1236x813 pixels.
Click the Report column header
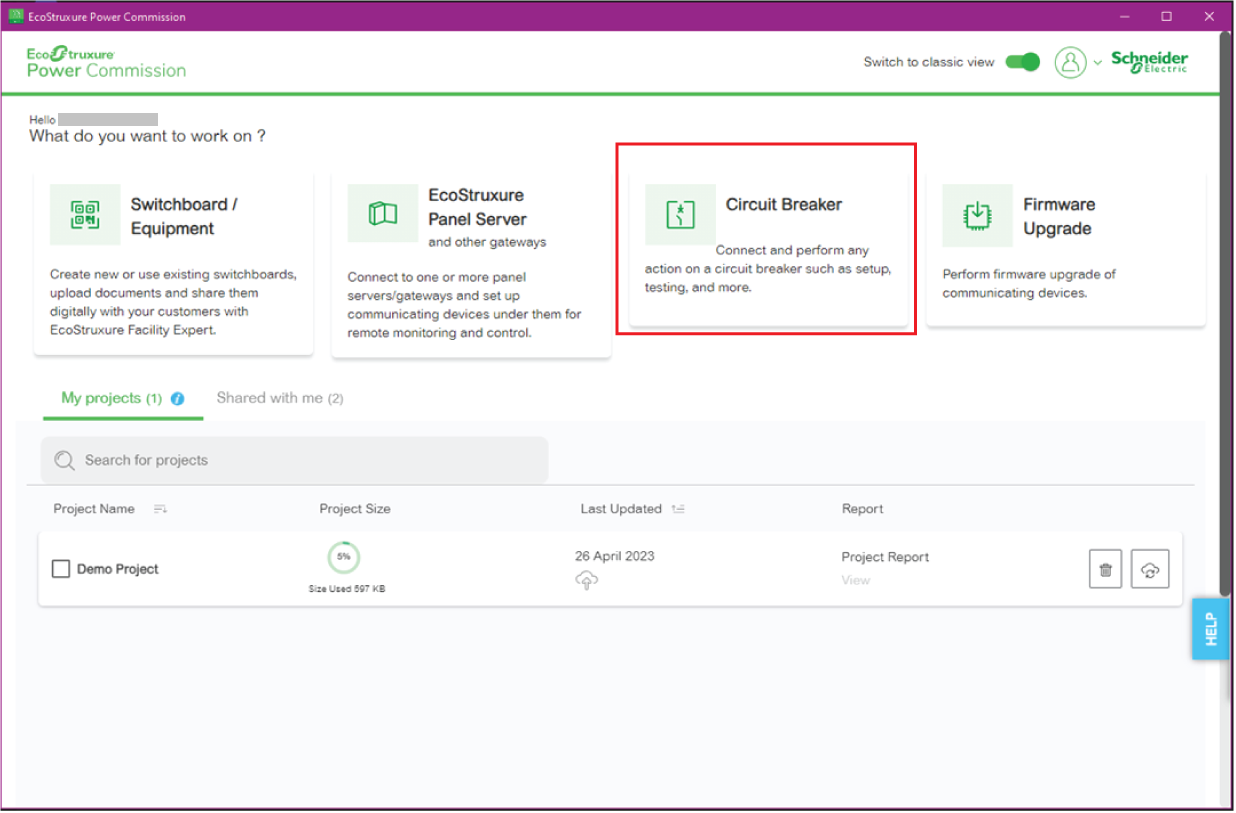(x=863, y=509)
